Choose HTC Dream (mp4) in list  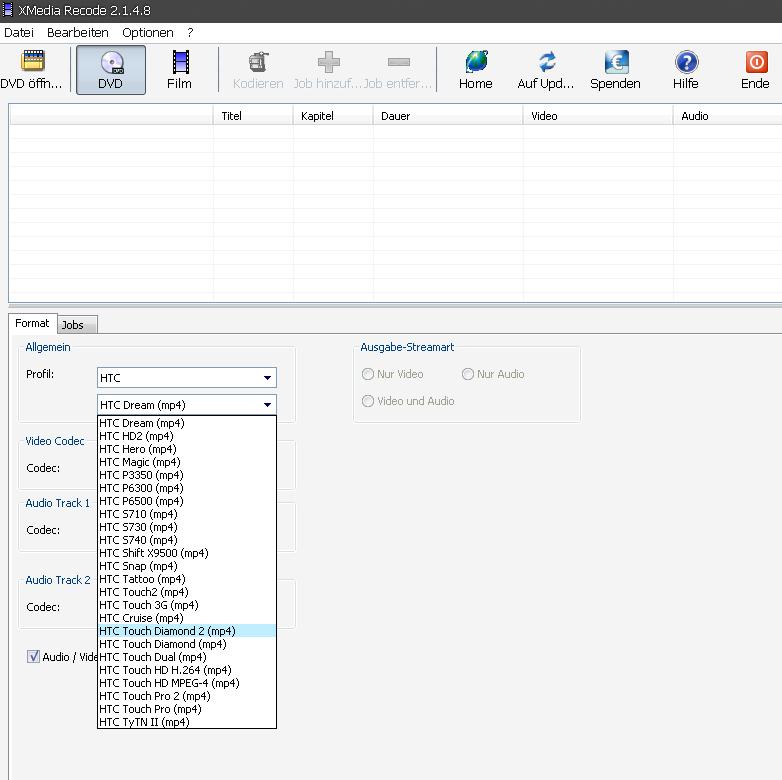pos(187,423)
